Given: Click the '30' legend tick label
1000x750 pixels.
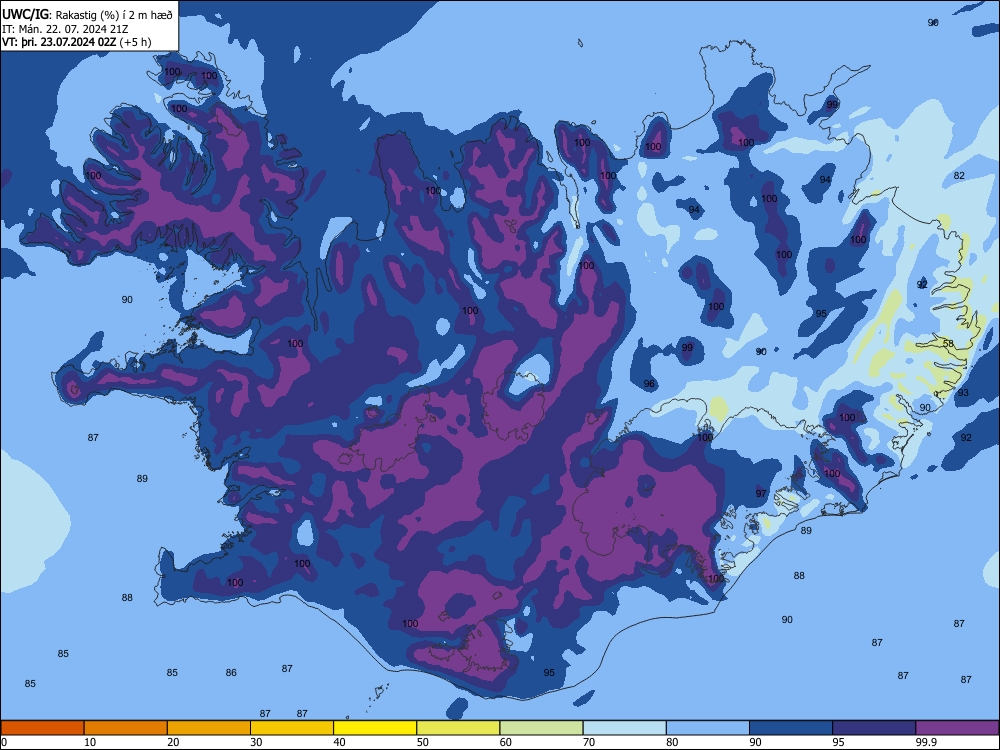Looking at the screenshot, I should (x=256, y=742).
